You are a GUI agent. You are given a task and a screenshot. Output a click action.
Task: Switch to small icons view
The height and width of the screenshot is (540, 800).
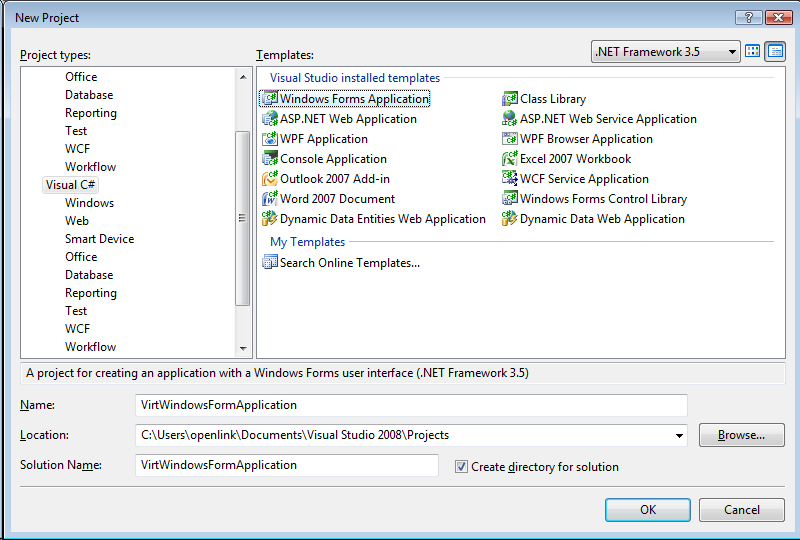pyautogui.click(x=775, y=51)
